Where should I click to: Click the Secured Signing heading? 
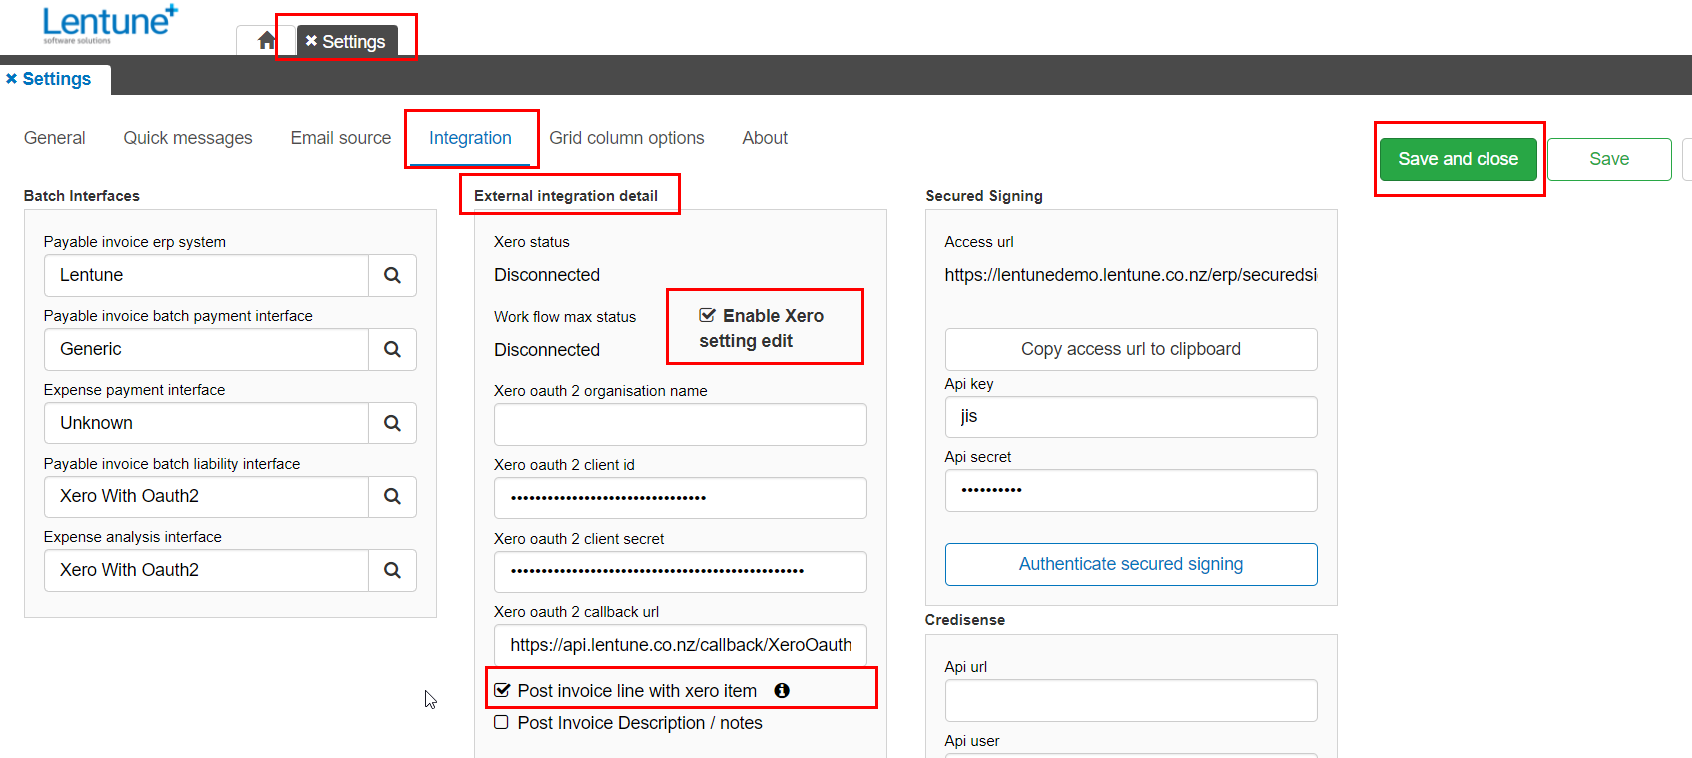(984, 196)
